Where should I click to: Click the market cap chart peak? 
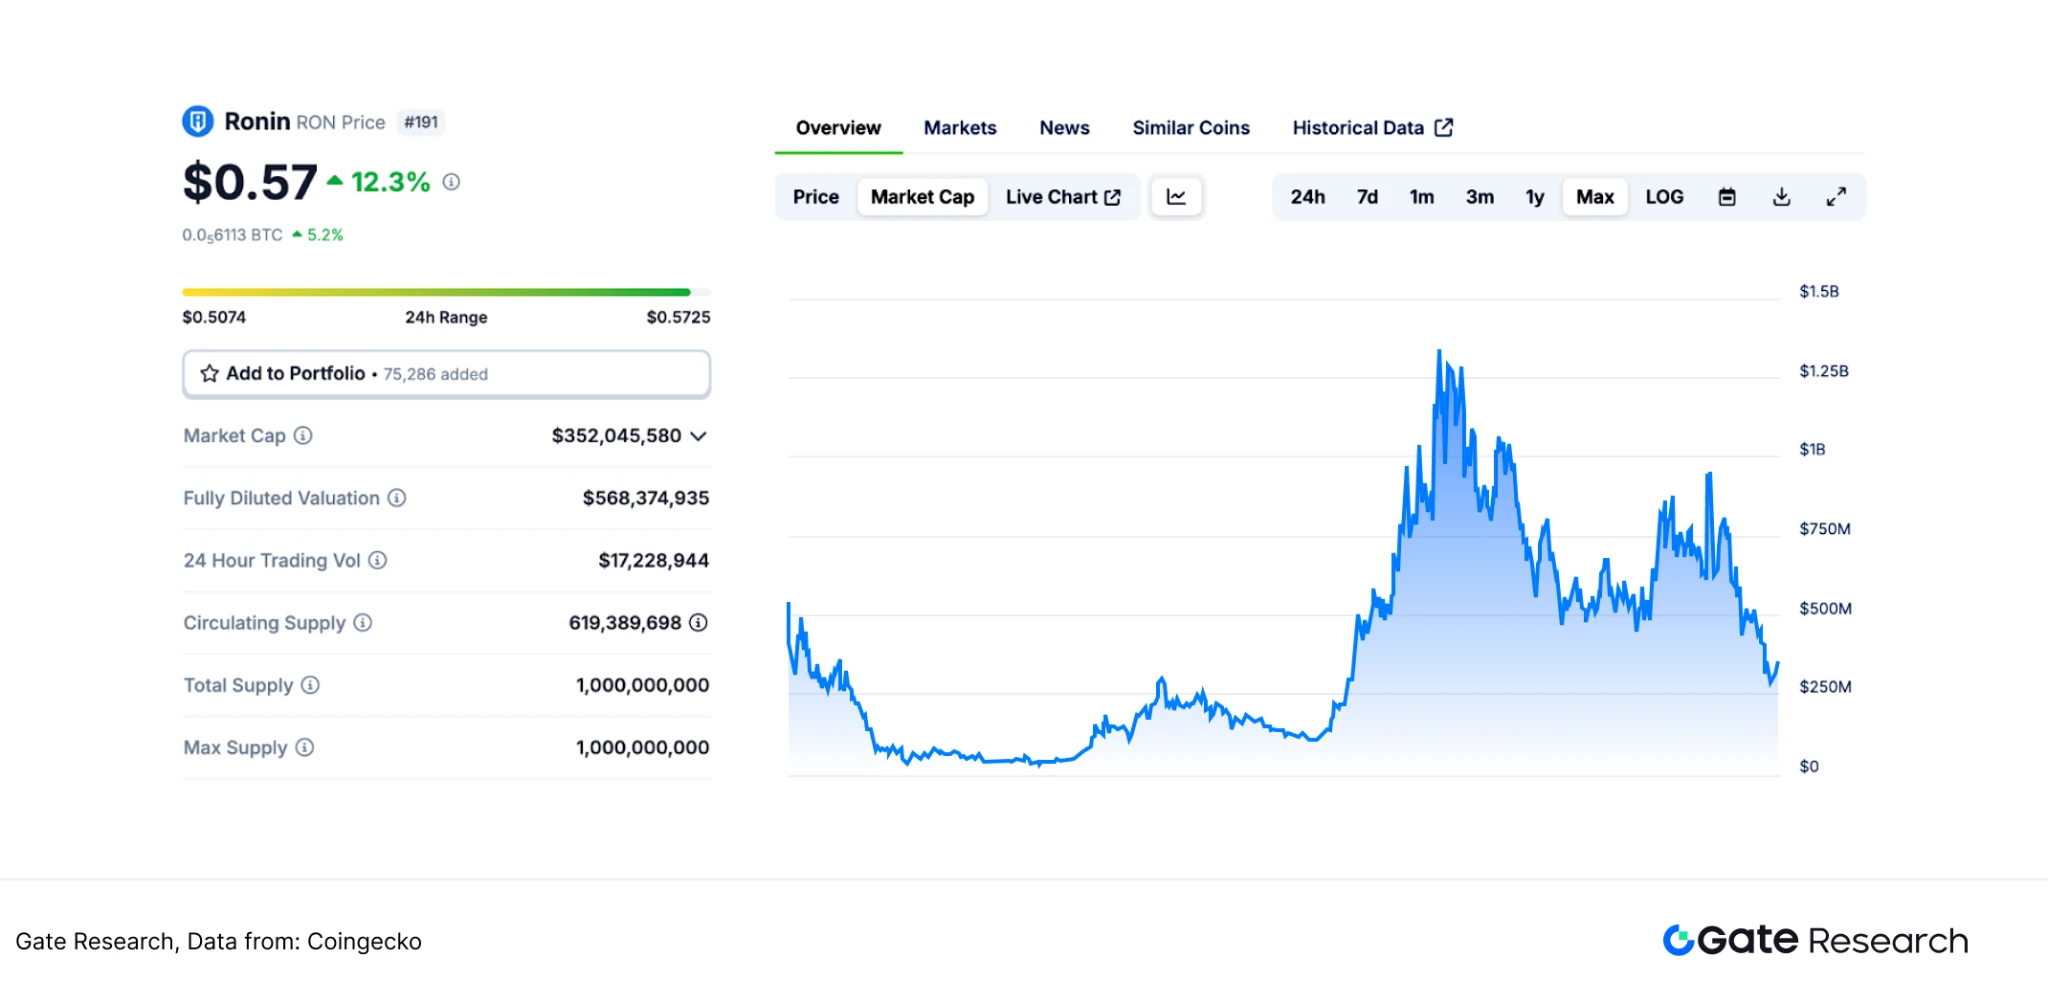click(x=1440, y=352)
